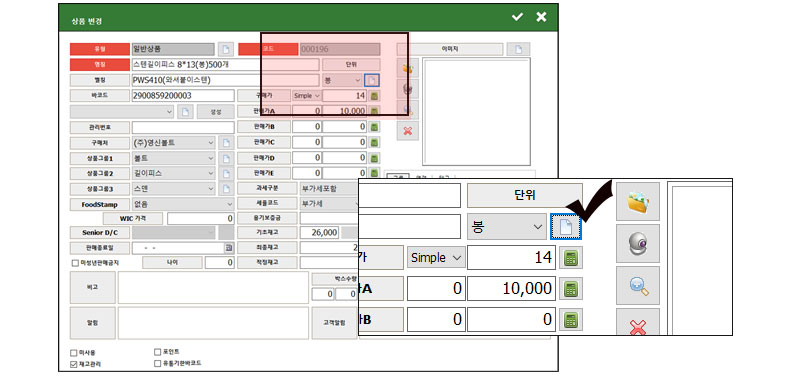Screen dimensions: 800x384
Task: Expand 상품그룹2 dropdown showing 길이피스
Action: (x=173, y=173)
